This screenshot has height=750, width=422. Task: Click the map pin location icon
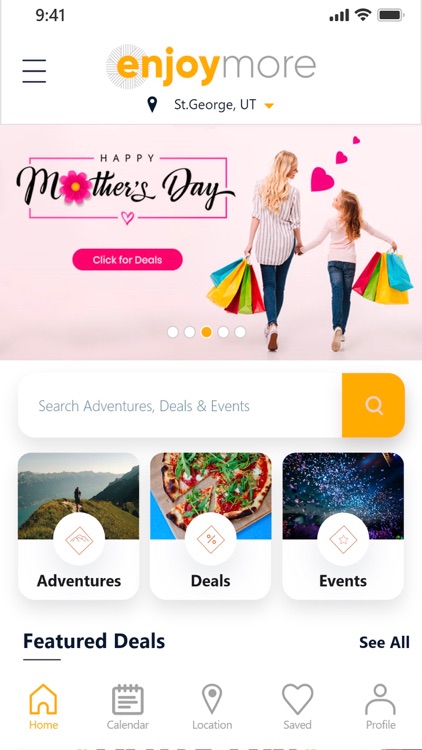tap(152, 104)
